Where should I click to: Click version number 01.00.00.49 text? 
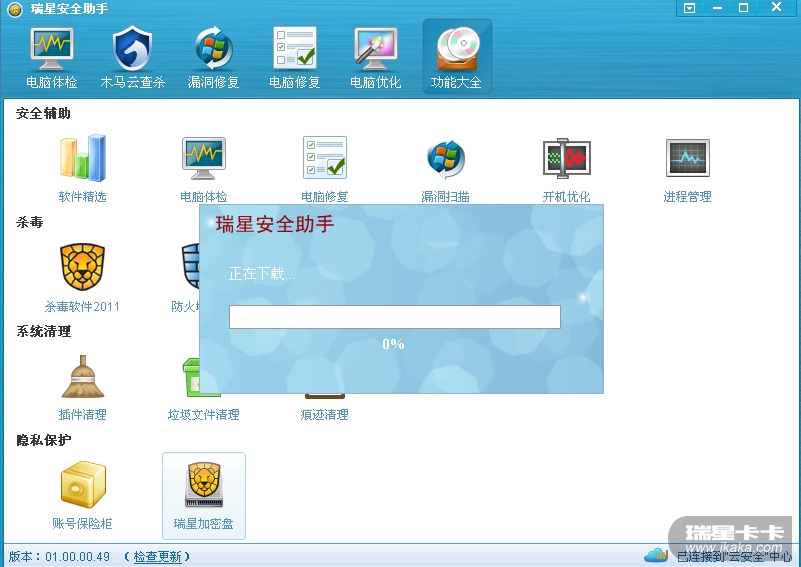tap(78, 557)
